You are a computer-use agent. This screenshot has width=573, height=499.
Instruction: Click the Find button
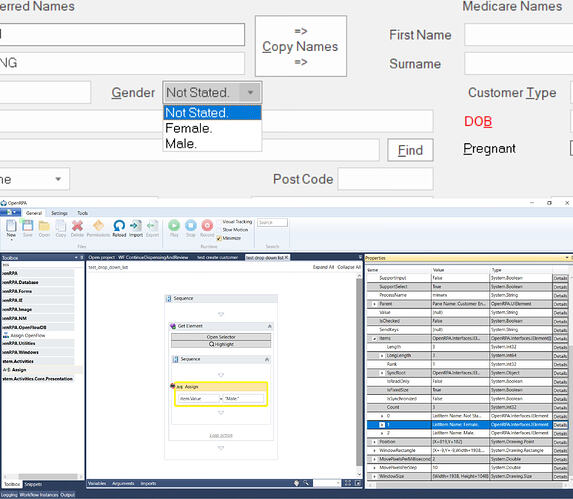coord(410,150)
